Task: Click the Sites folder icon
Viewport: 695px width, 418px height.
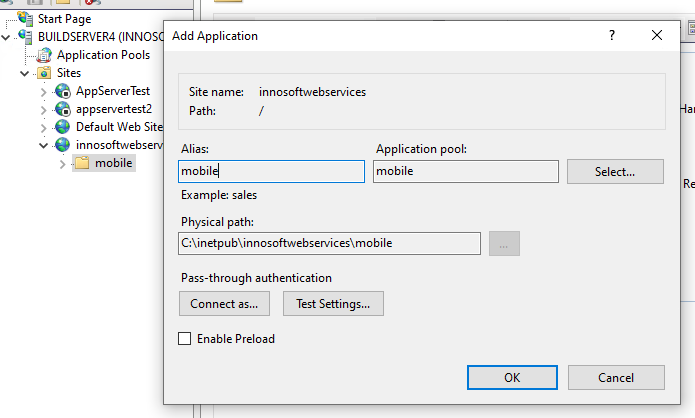Action: 44,73
